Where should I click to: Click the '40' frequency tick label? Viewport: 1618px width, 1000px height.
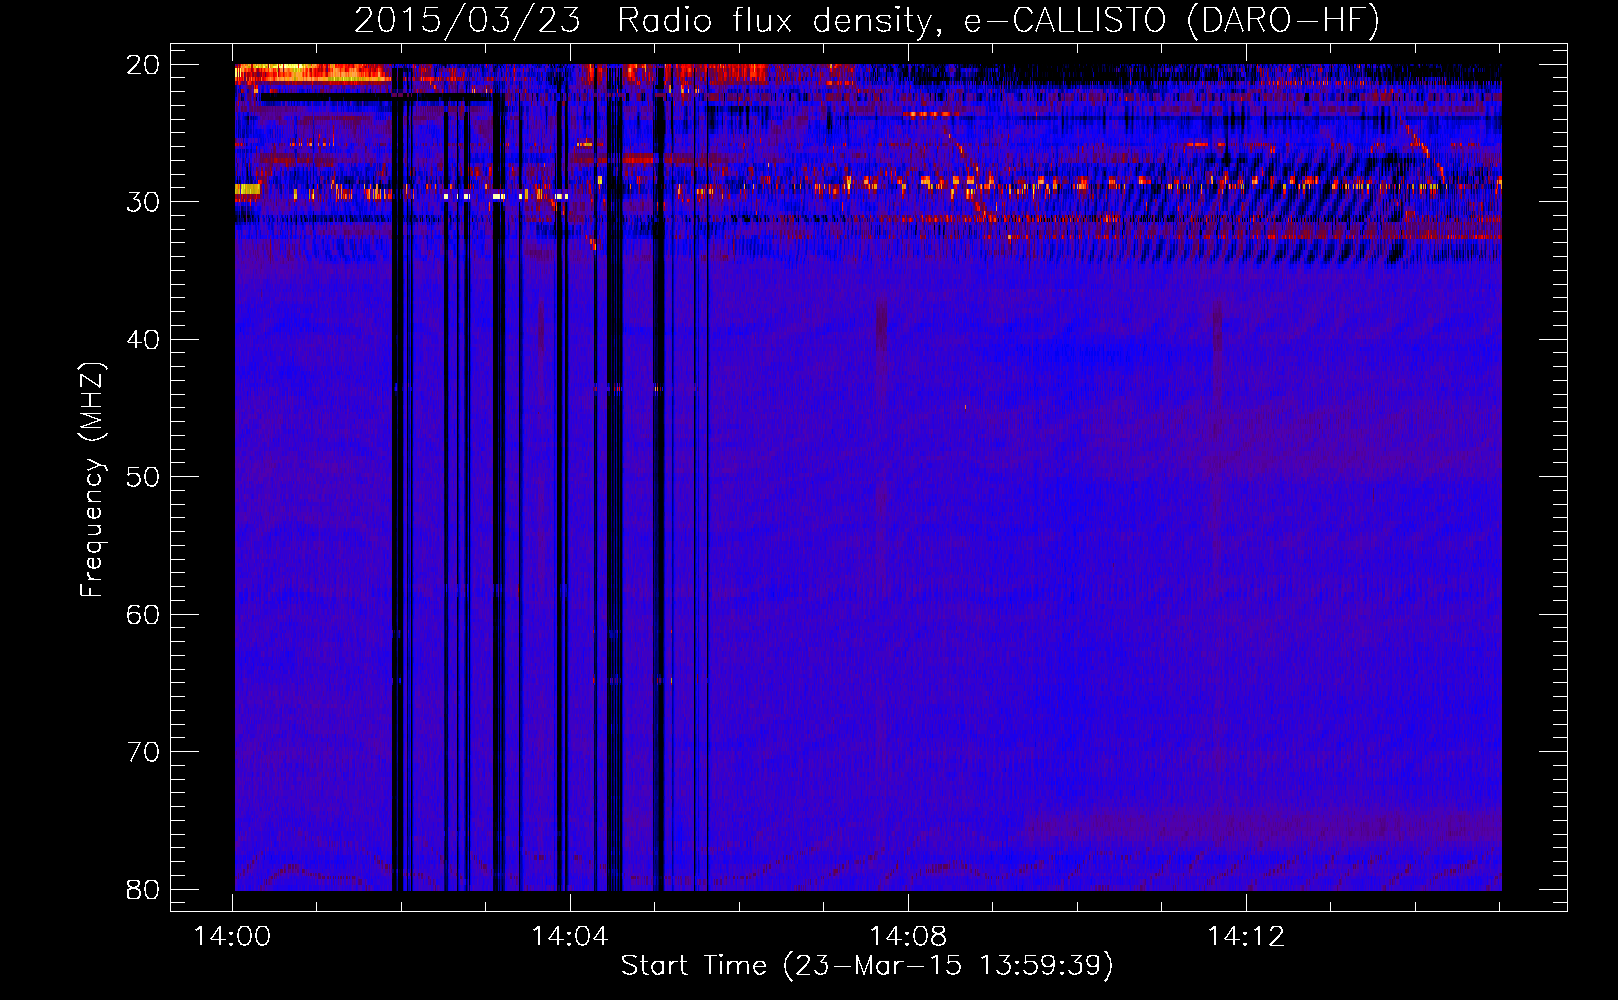coord(143,340)
